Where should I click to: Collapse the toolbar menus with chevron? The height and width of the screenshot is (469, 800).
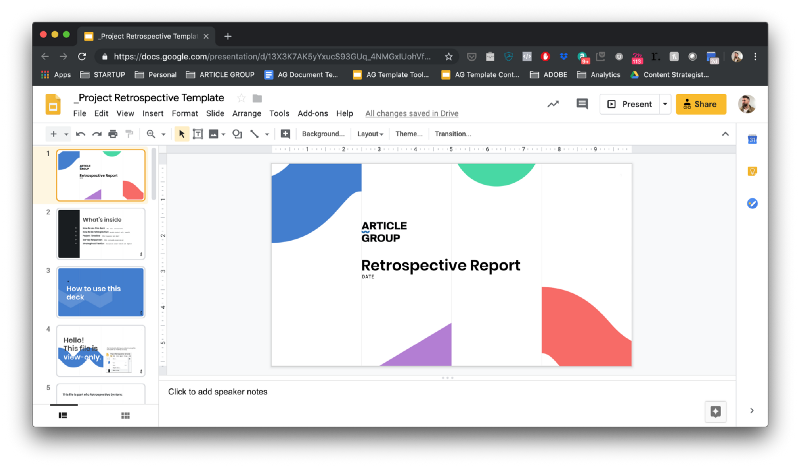(x=725, y=134)
